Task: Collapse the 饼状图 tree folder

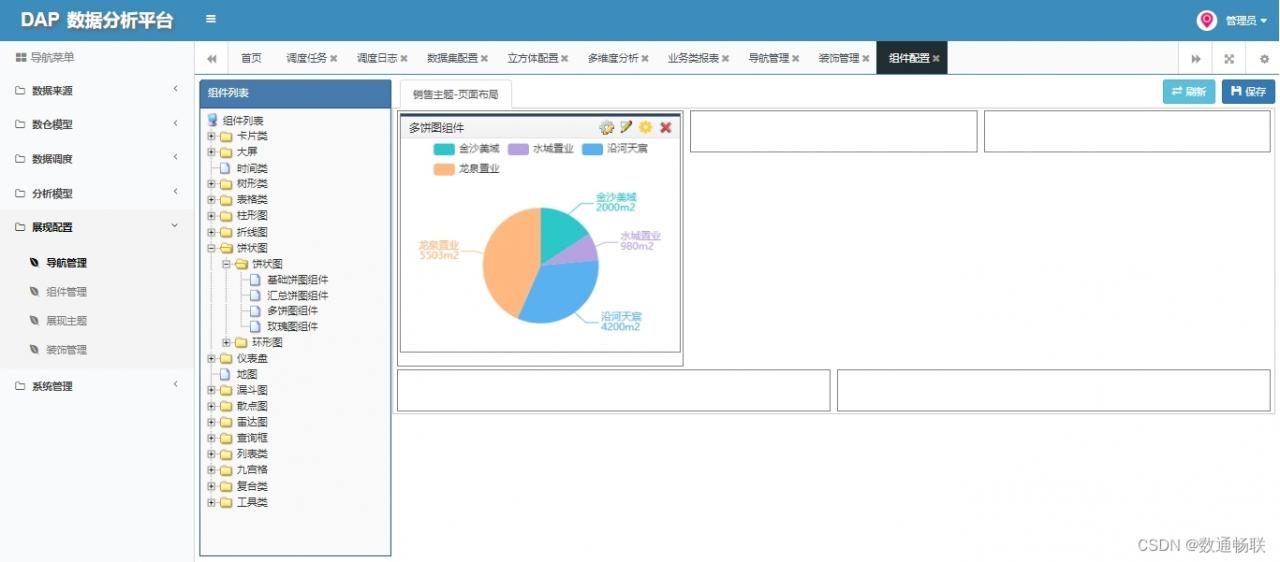Action: 212,248
